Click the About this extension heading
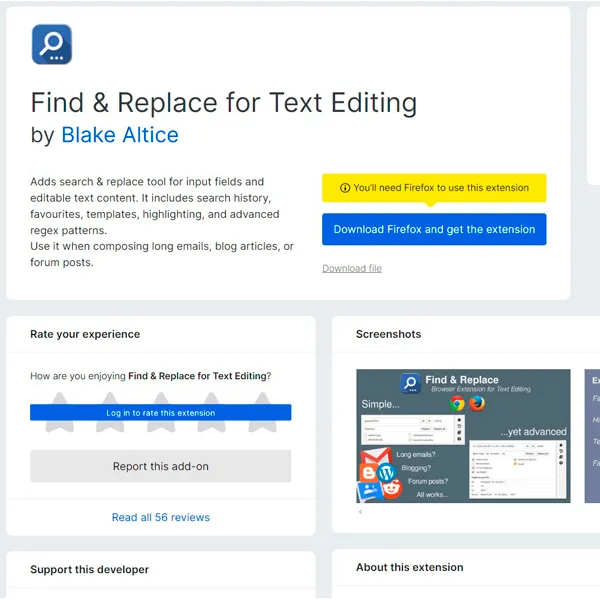The height and width of the screenshot is (600, 600). pyautogui.click(x=409, y=567)
